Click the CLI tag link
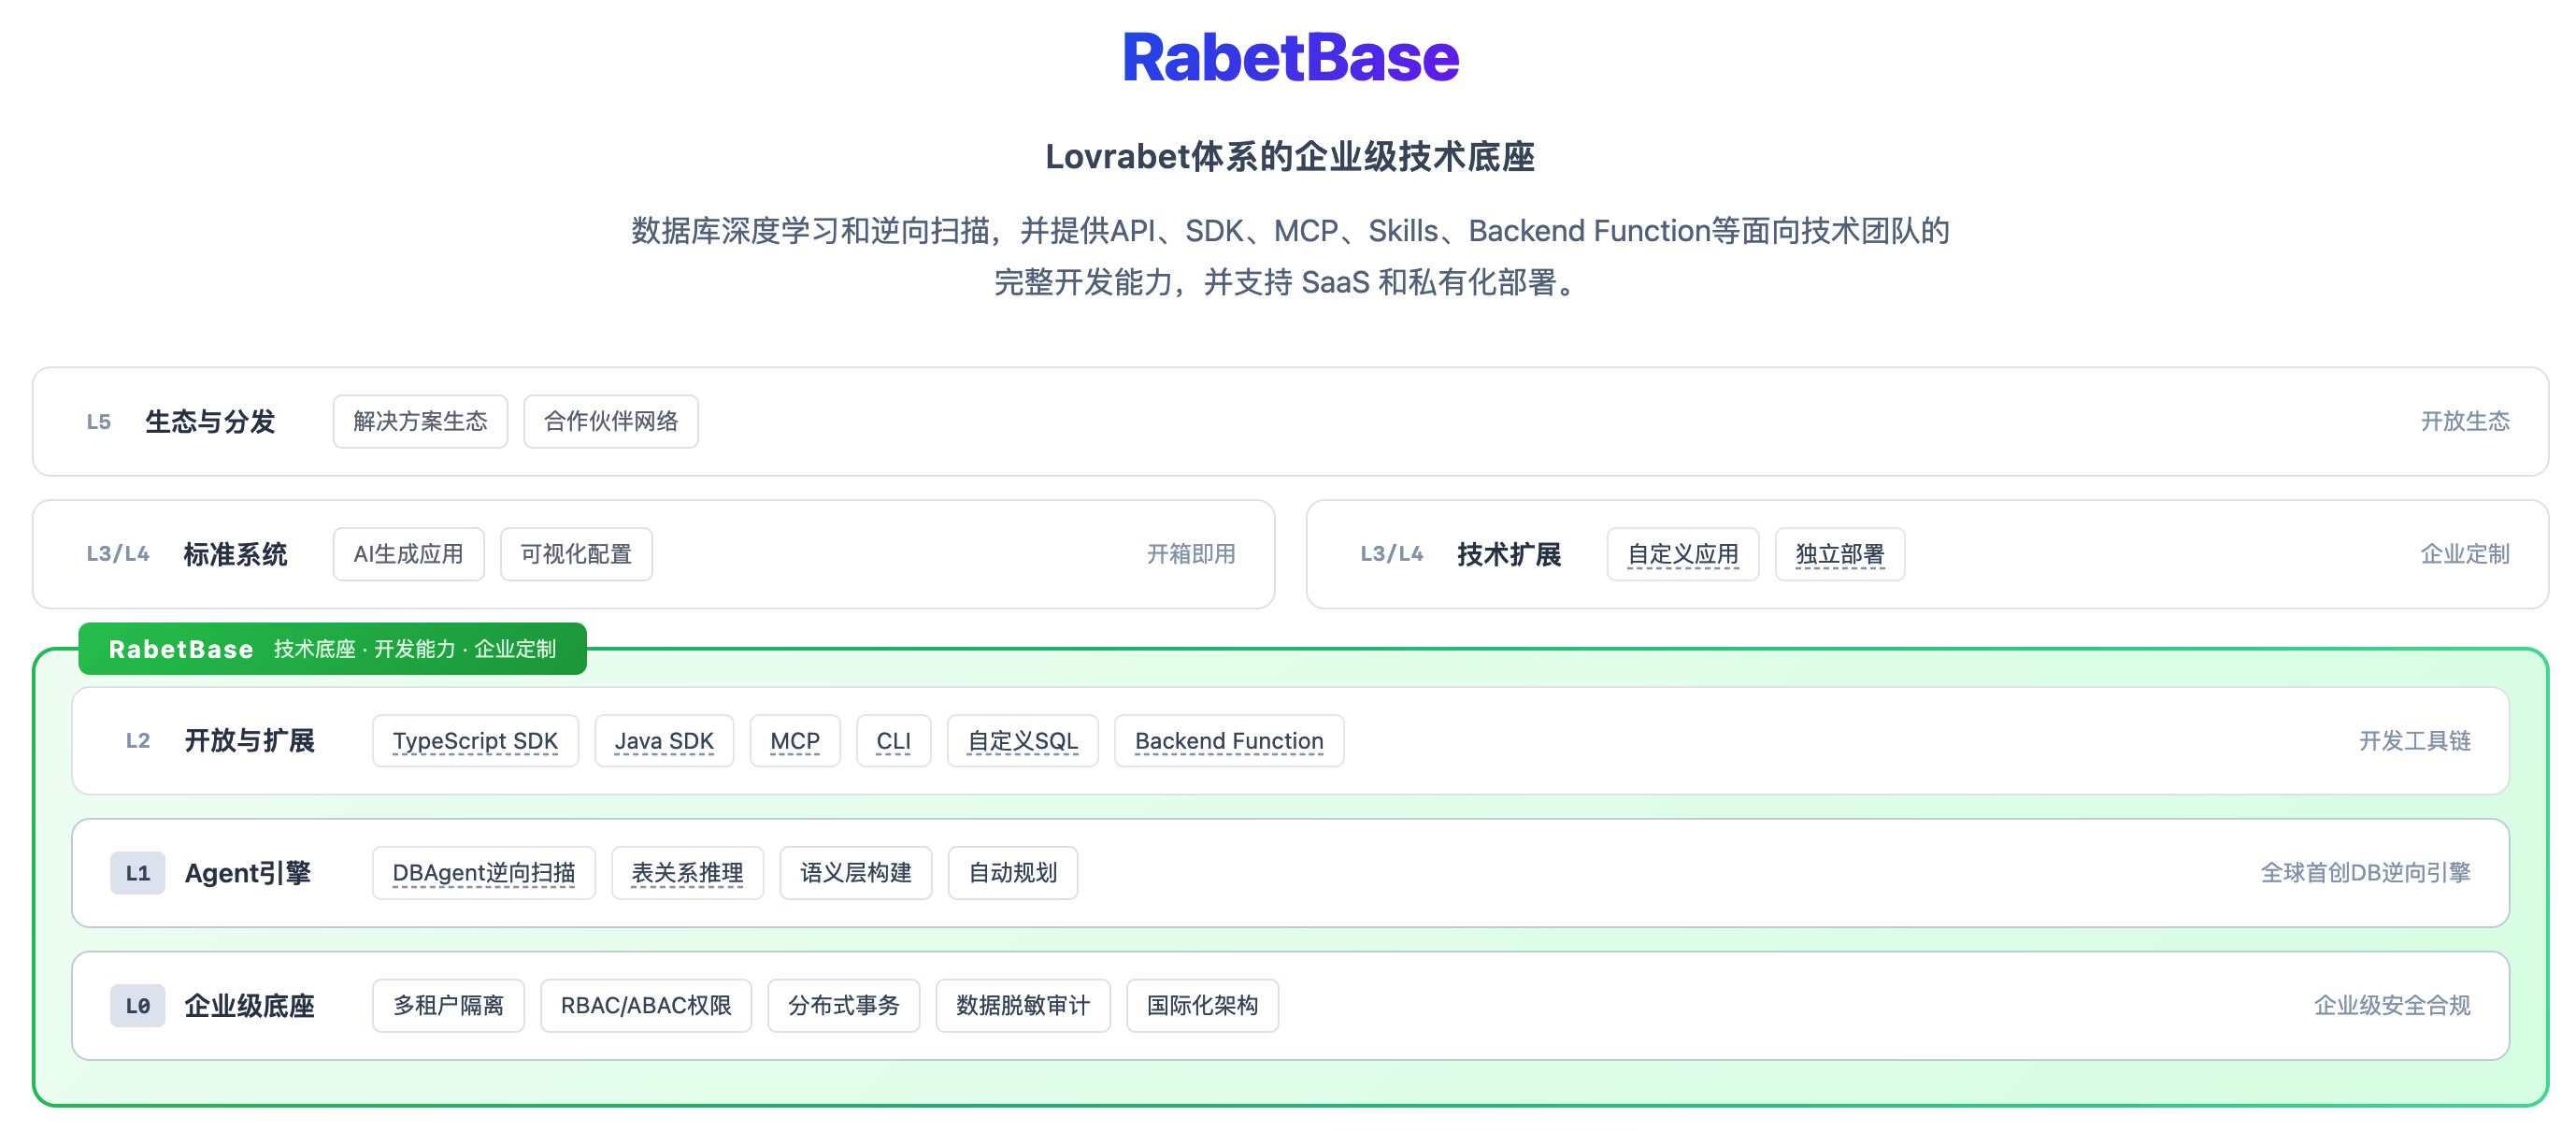Viewport: 2576px width, 1131px height. coord(893,741)
